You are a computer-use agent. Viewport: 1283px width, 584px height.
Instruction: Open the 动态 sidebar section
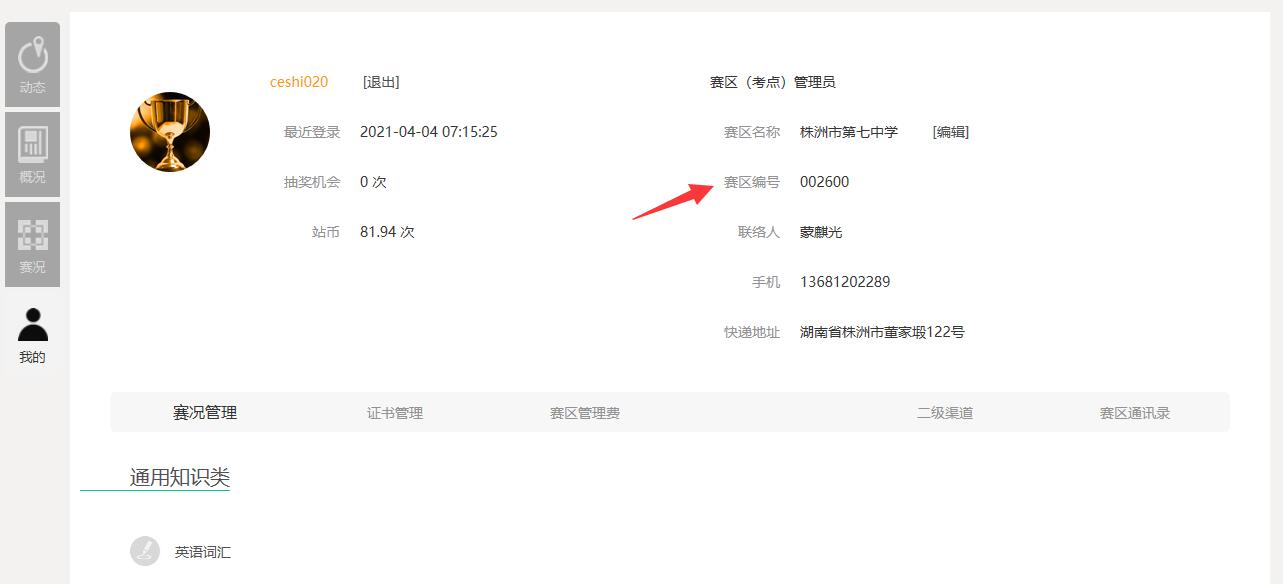32,65
